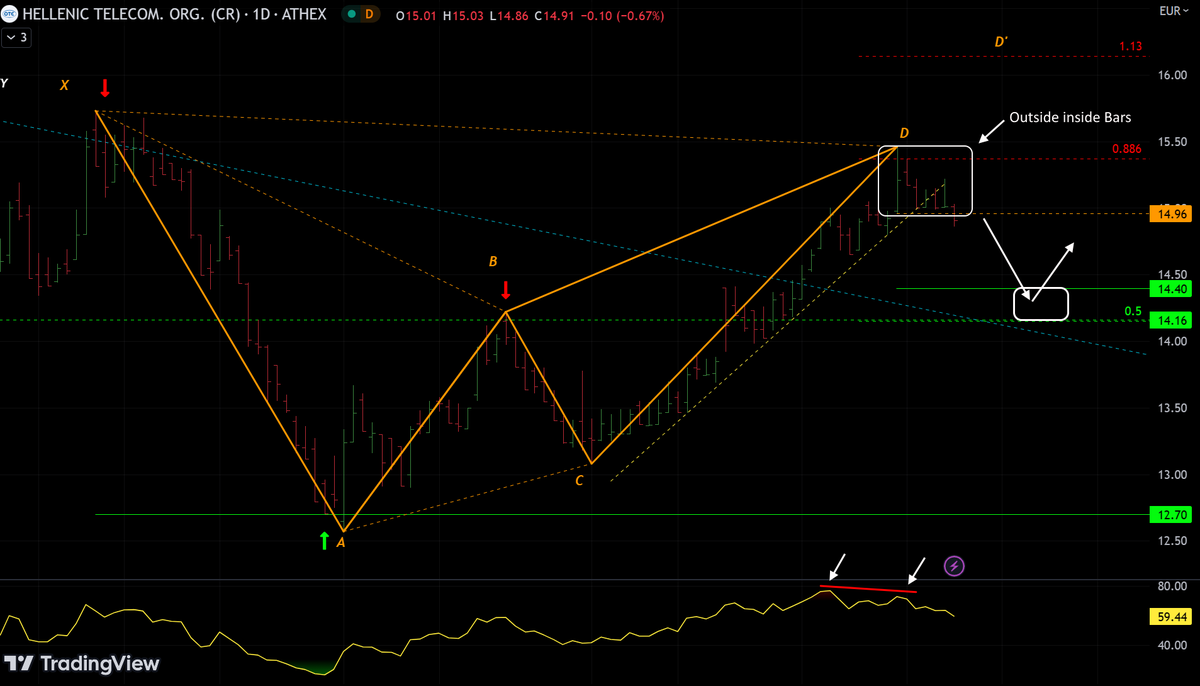Click the OTE symbol logo icon
The width and height of the screenshot is (1200, 686).
pos(8,15)
